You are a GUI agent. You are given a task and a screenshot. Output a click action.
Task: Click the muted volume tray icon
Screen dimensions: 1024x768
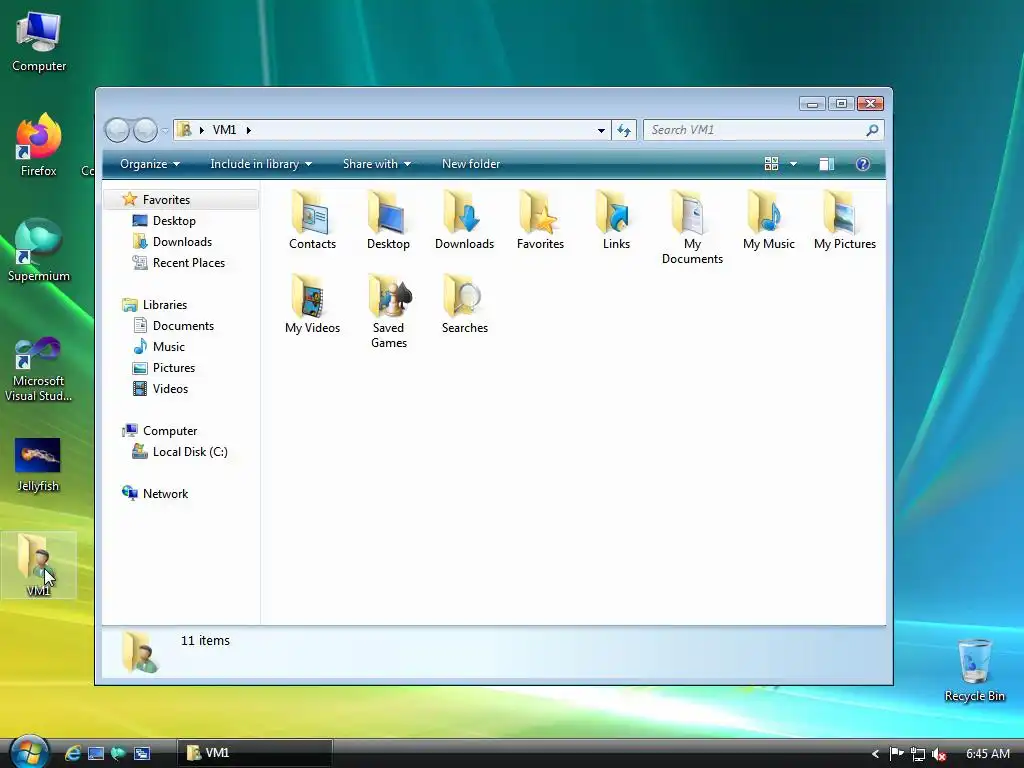939,754
